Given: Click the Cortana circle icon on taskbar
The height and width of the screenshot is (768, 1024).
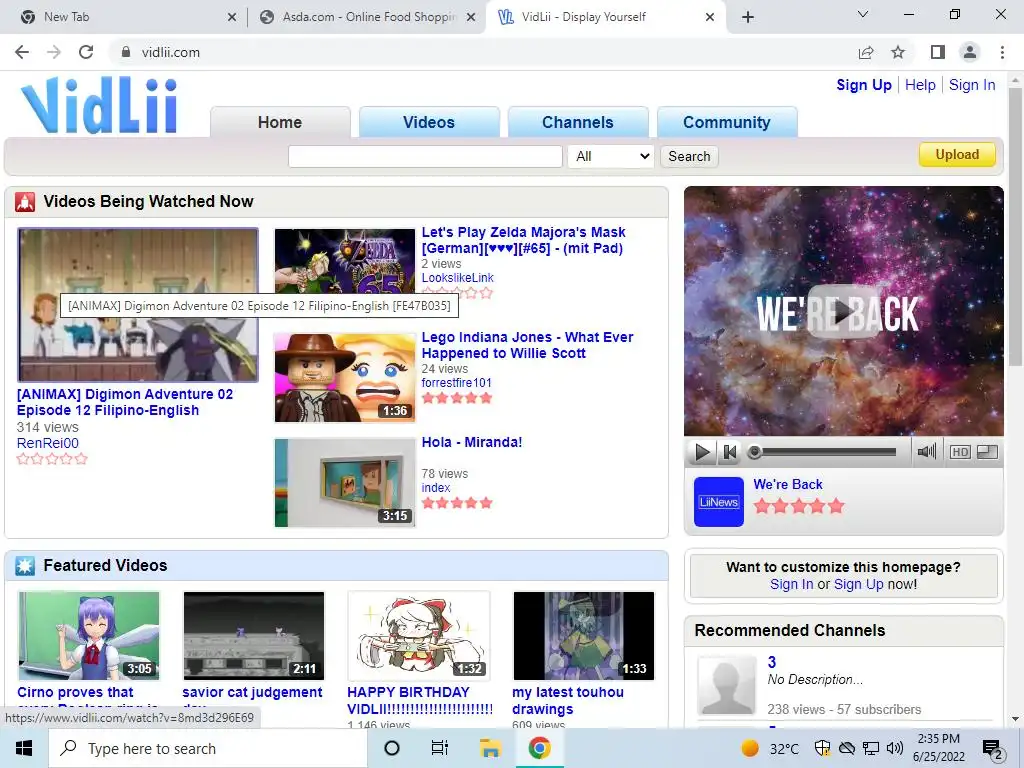Looking at the screenshot, I should tap(392, 748).
